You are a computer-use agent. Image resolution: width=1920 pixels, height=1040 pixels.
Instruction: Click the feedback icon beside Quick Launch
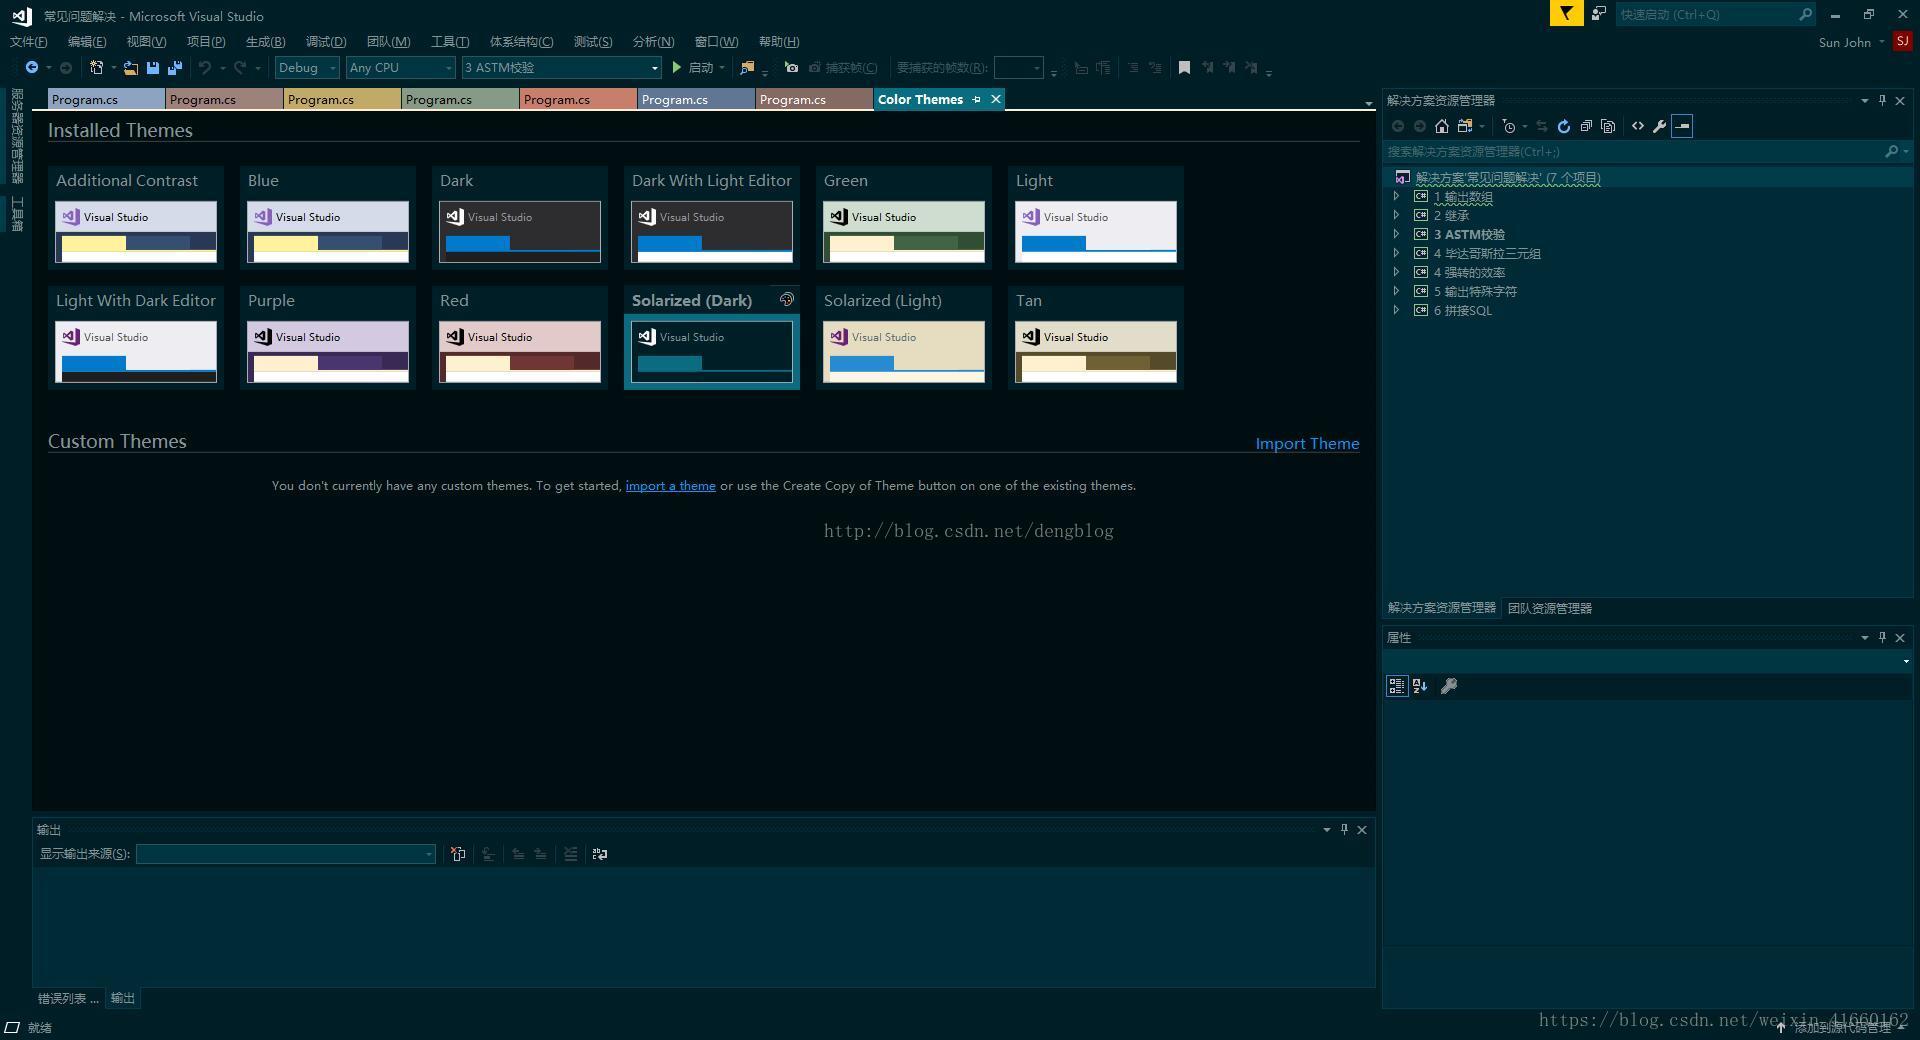point(1599,14)
